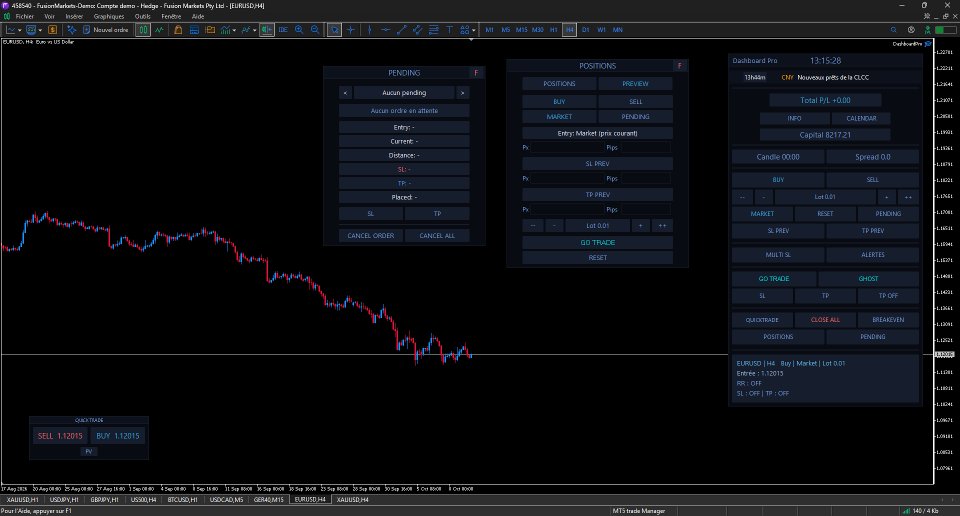Image resolution: width=960 pixels, height=516 pixels.
Task: Click QuickTrade SELL 1.12015 button
Action: [x=60, y=436]
